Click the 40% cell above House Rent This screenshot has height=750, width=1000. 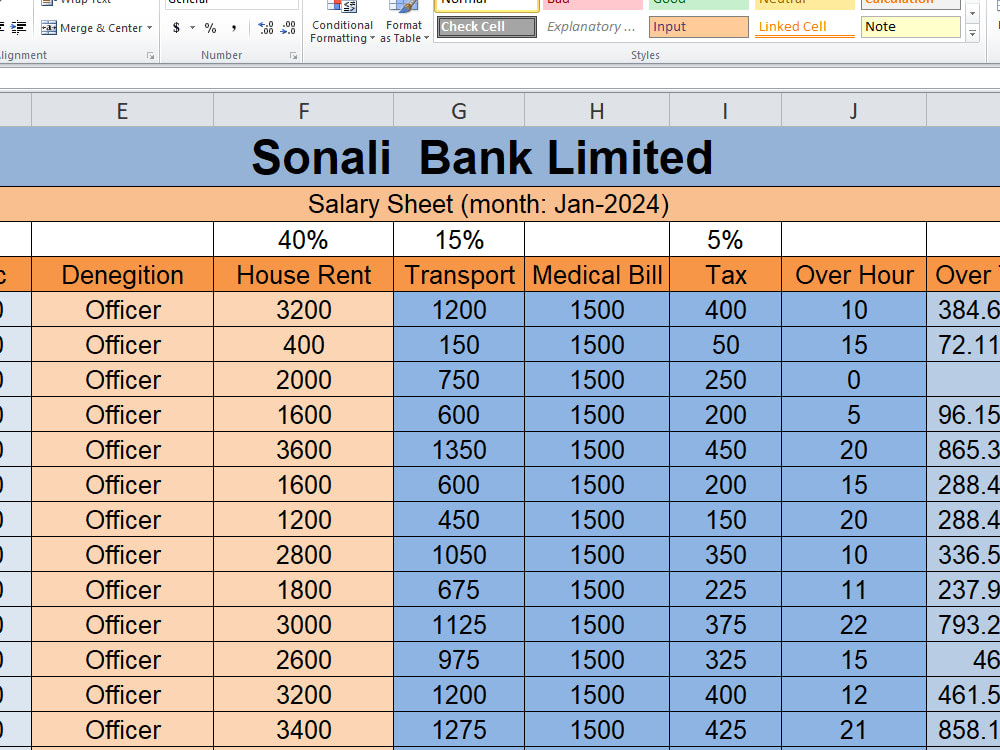tap(304, 240)
